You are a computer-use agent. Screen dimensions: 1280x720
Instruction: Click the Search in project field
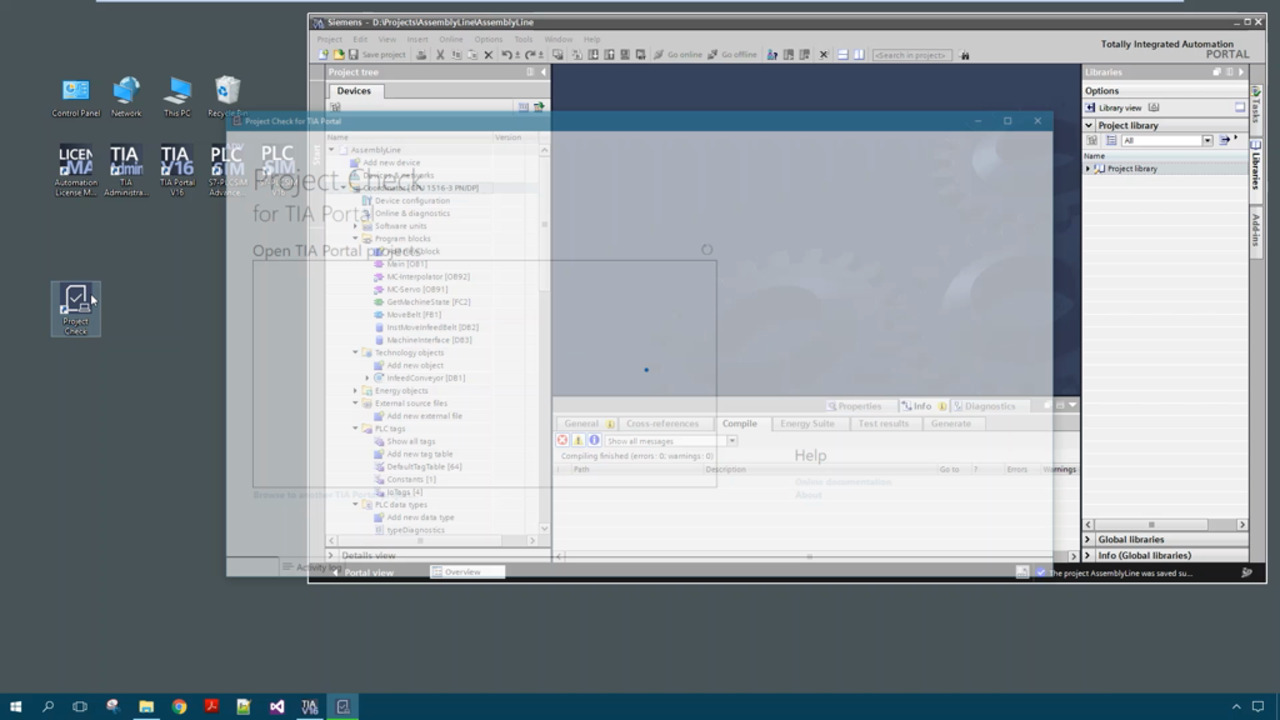click(911, 55)
